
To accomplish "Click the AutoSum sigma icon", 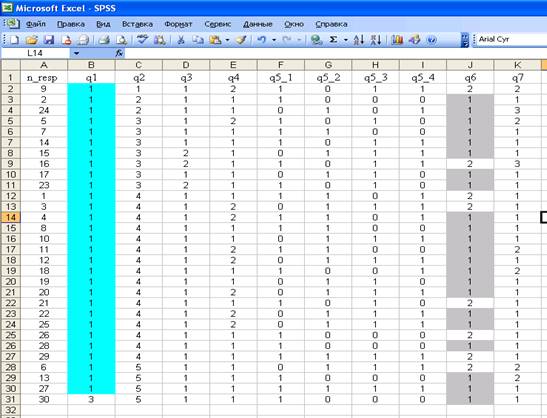I will (333, 40).
